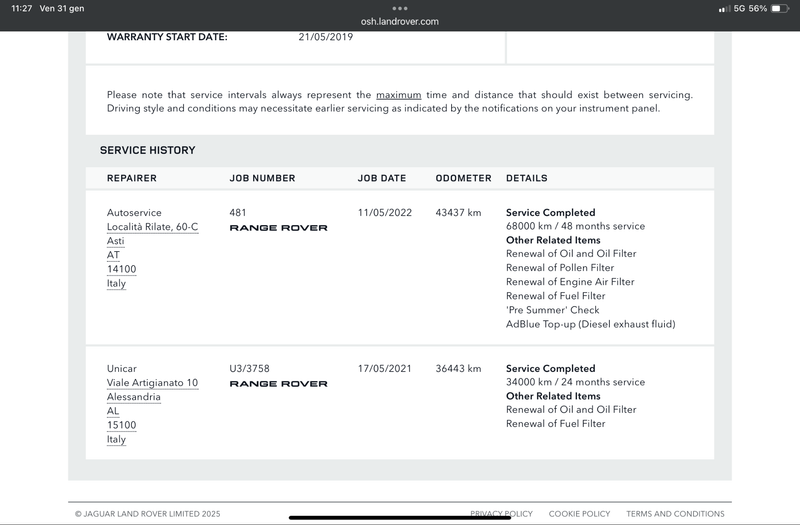Tap the battery icon in status bar
Viewport: 800px width, 525px height.
coord(780,9)
